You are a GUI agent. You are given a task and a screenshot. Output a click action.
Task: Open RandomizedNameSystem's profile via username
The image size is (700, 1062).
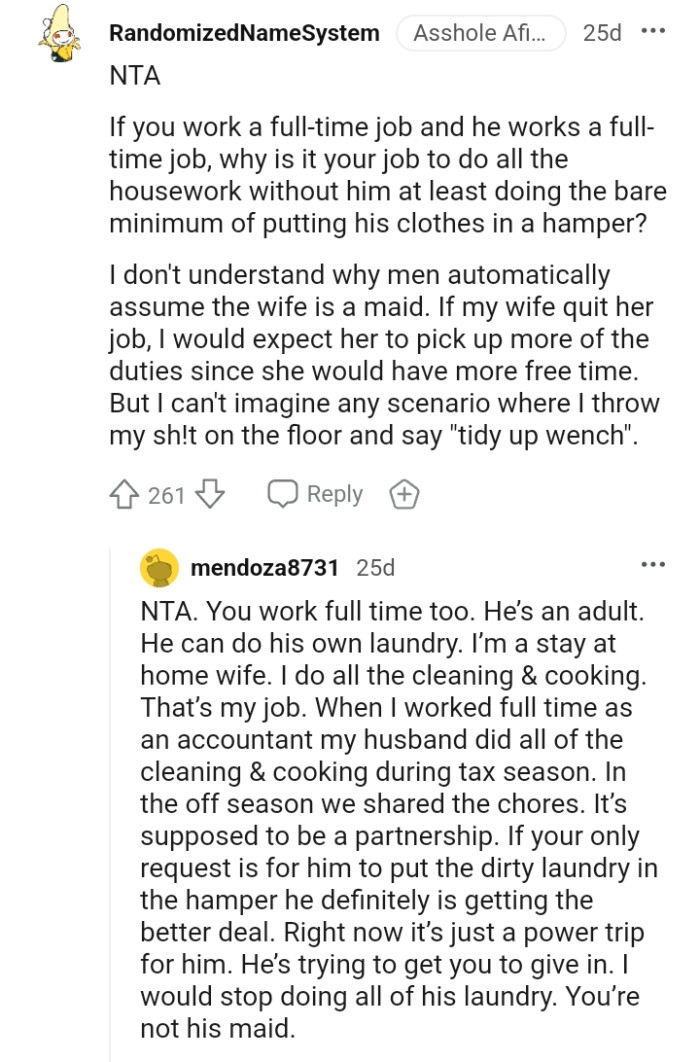(x=243, y=31)
